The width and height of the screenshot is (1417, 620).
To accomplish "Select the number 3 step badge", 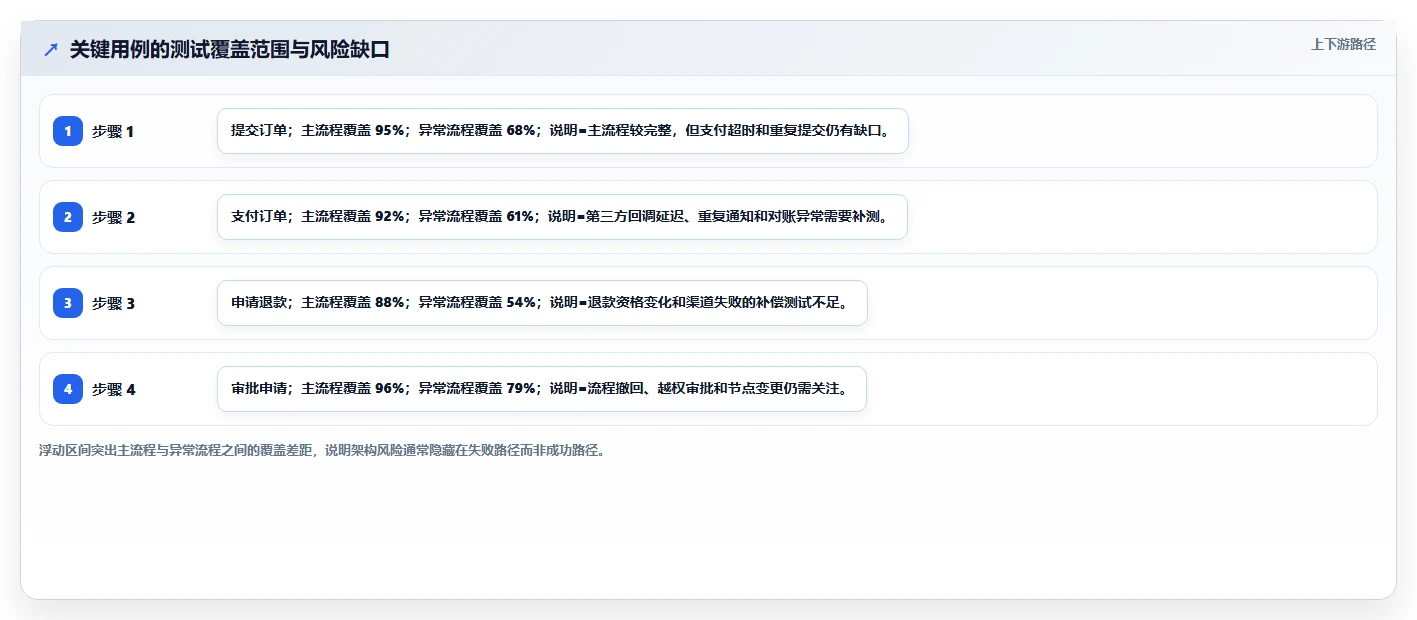I will (x=68, y=303).
